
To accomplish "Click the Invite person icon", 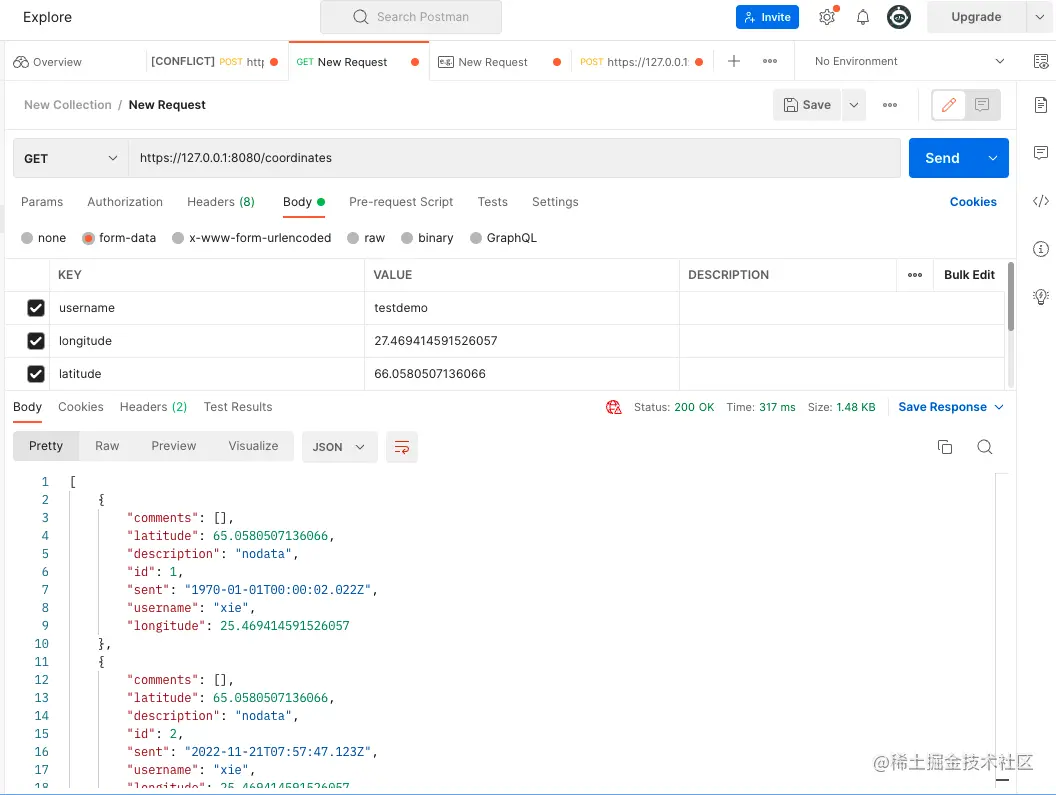I will coord(750,18).
